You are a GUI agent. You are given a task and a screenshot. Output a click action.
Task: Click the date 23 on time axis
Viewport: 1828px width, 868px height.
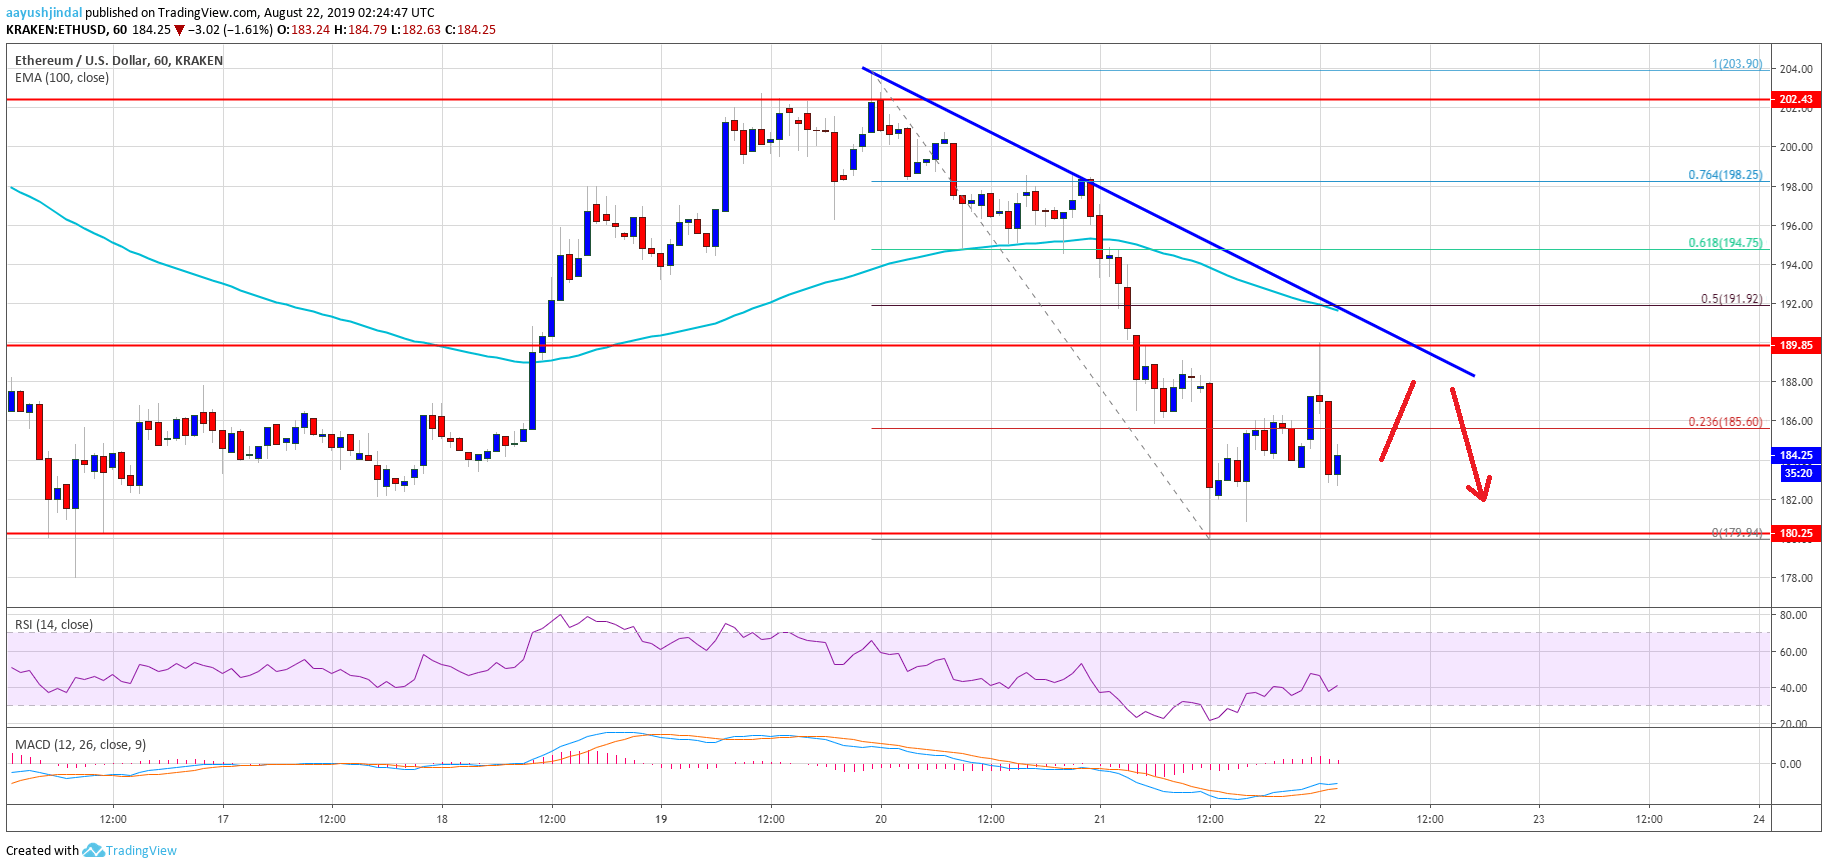pos(1539,819)
